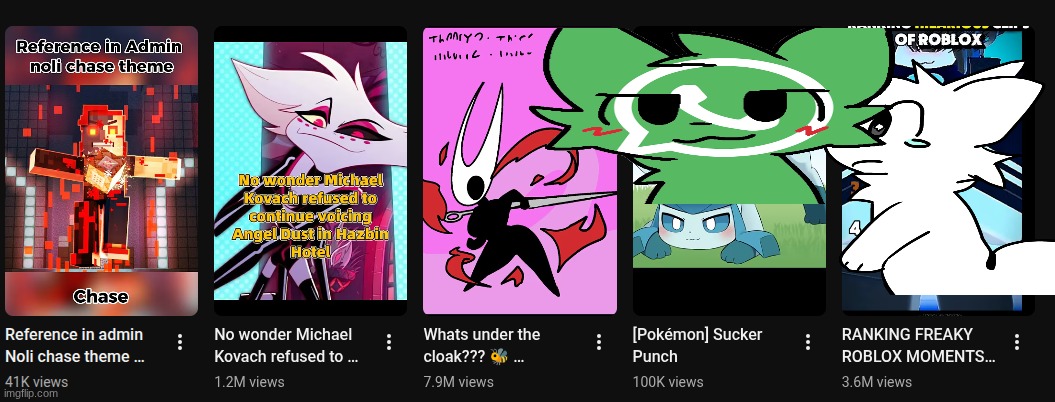Click the title Whats under the cloak???
This screenshot has width=1055, height=402.
pyautogui.click(x=482, y=345)
